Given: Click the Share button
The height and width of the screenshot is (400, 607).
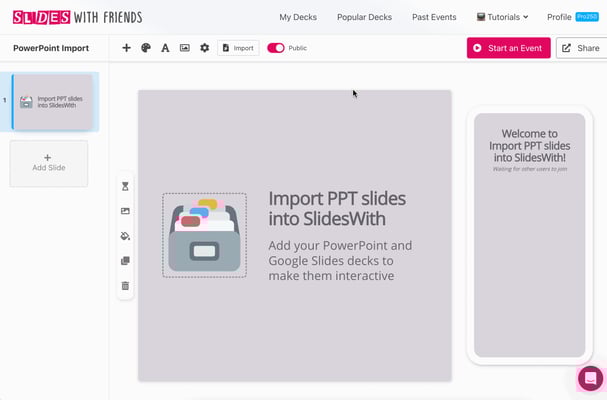Looking at the screenshot, I should pyautogui.click(x=581, y=48).
